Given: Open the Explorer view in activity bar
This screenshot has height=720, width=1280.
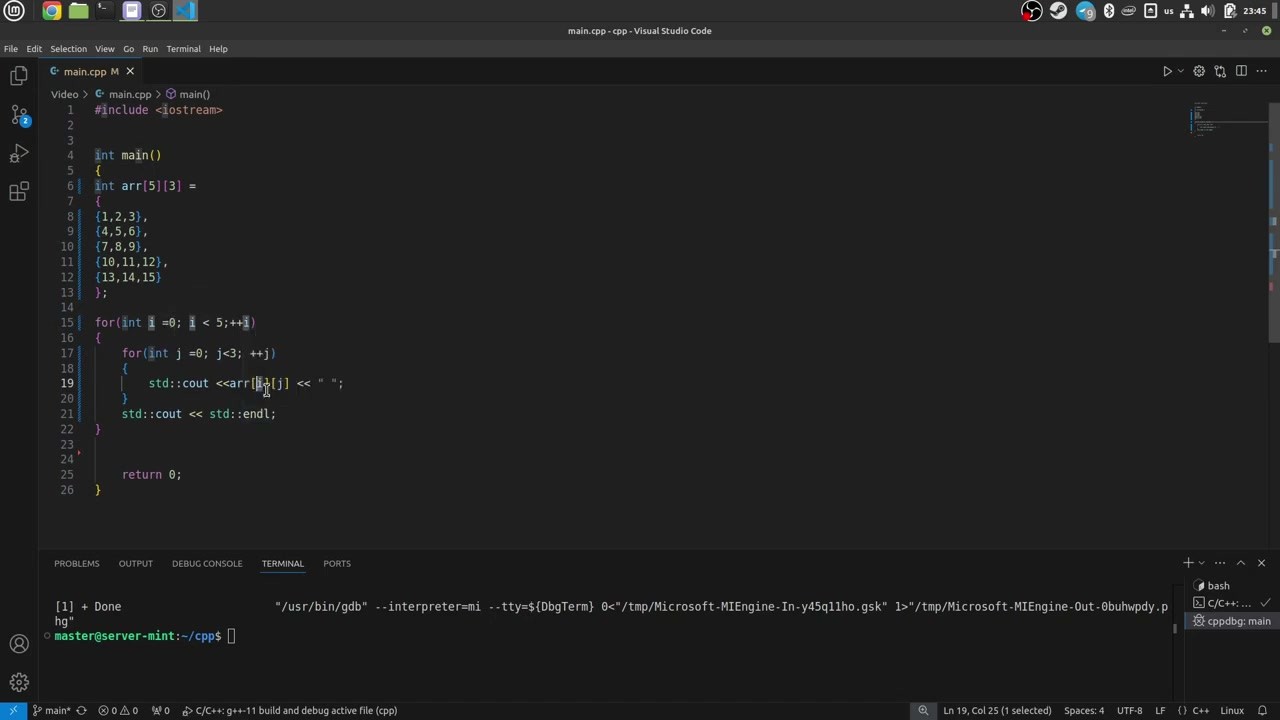Looking at the screenshot, I should 19,76.
